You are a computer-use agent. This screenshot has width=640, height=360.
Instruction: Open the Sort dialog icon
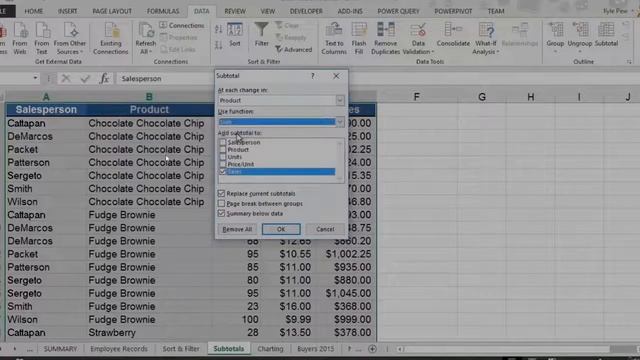point(235,35)
